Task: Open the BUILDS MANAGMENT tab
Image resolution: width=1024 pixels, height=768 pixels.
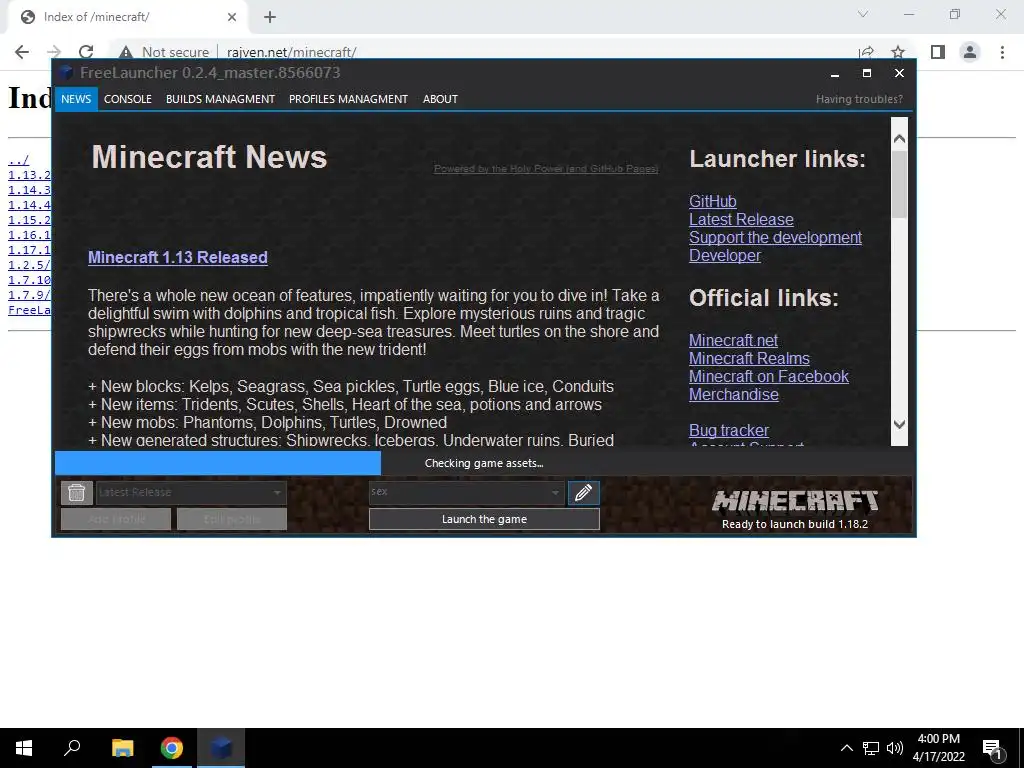Action: coord(220,99)
